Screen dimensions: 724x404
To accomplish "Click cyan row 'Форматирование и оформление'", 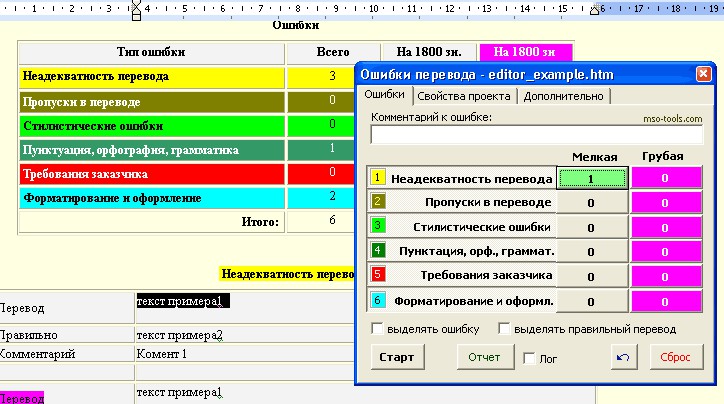I will [x=151, y=198].
